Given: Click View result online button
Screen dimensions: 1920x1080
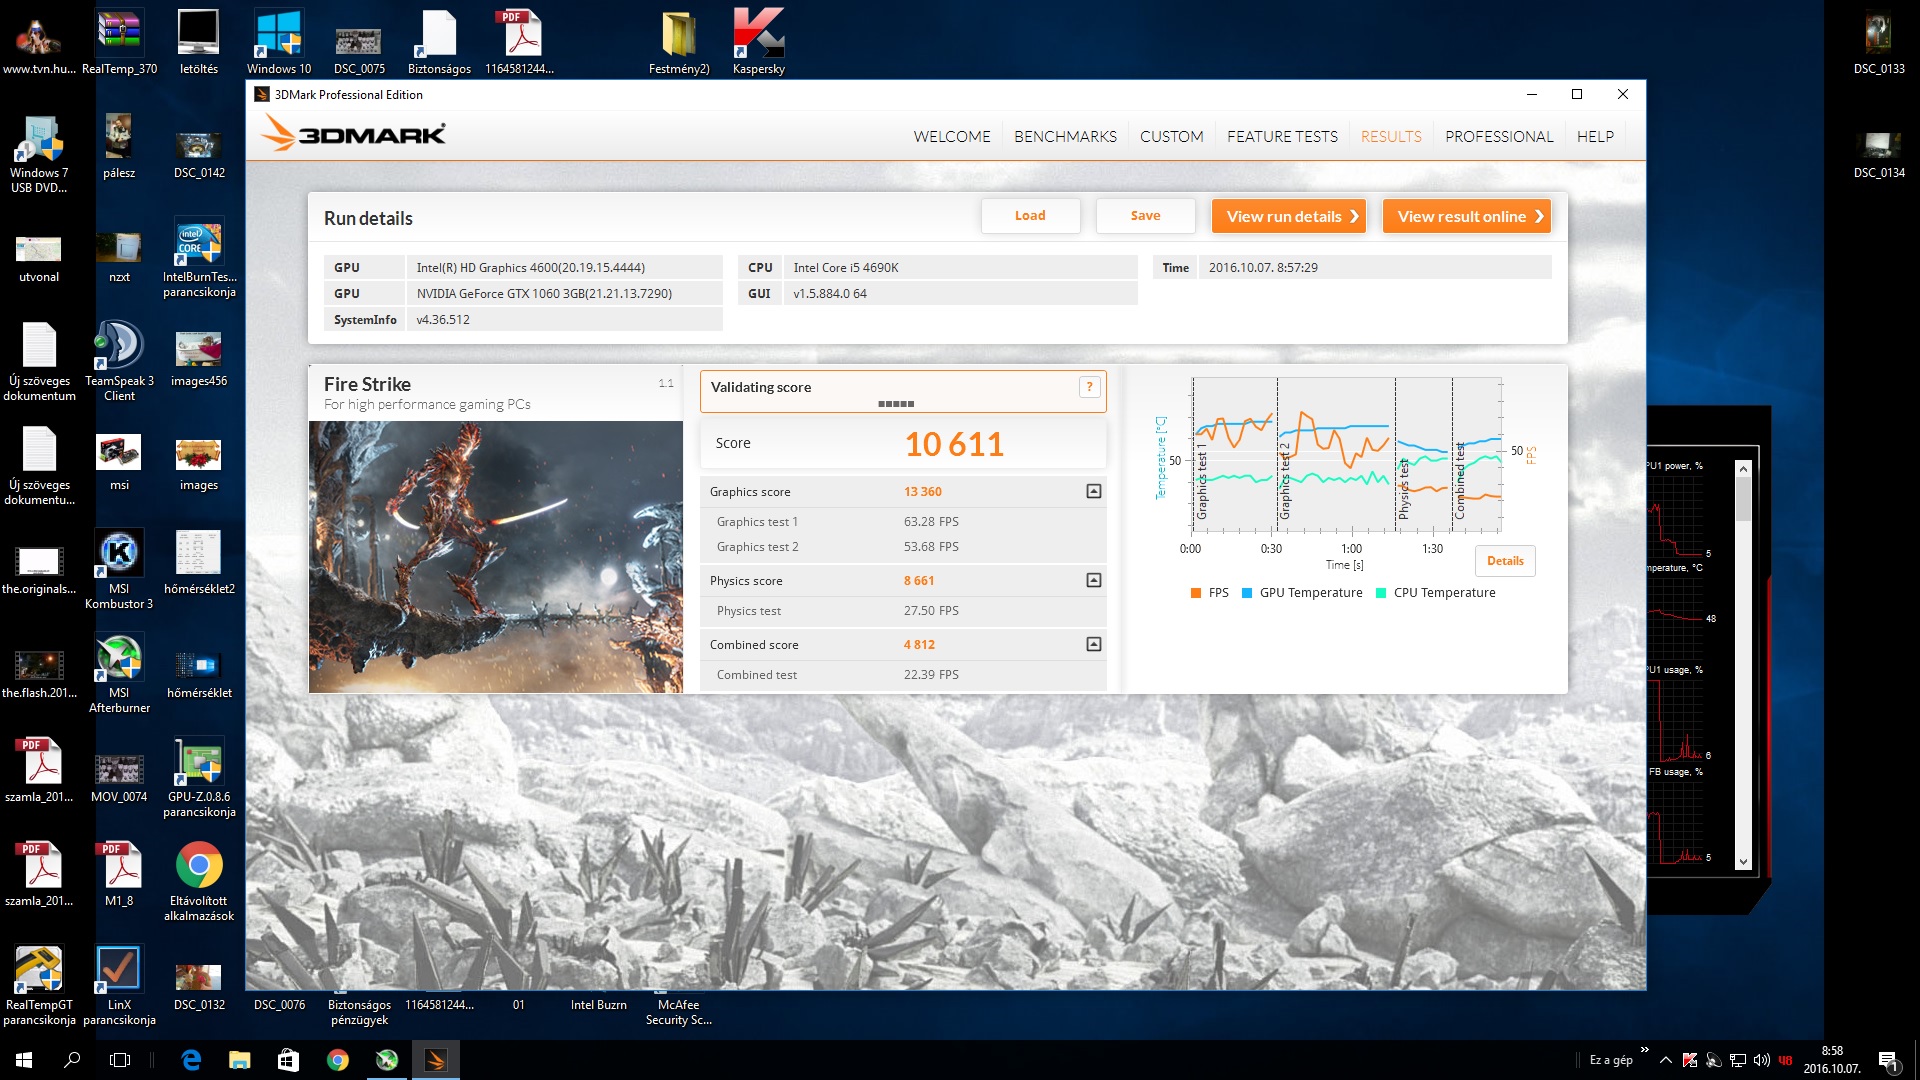Looking at the screenshot, I should (1466, 216).
